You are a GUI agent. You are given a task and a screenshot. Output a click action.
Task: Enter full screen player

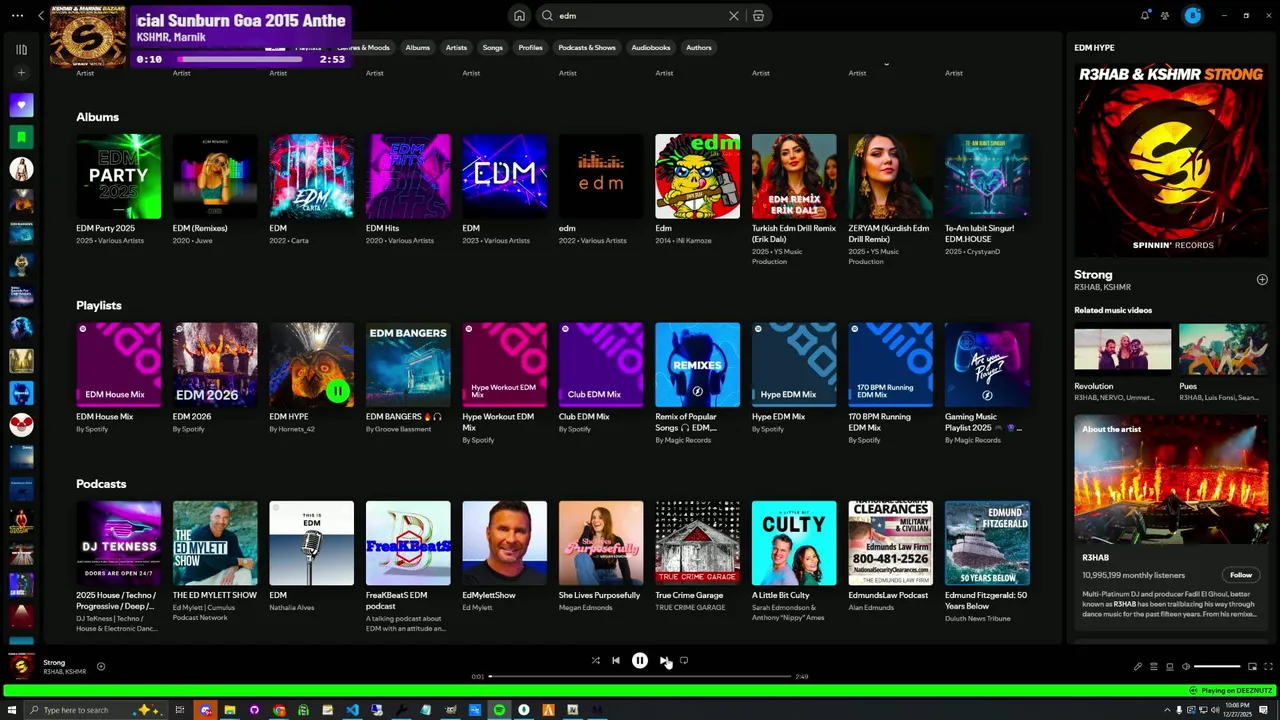tap(1269, 667)
